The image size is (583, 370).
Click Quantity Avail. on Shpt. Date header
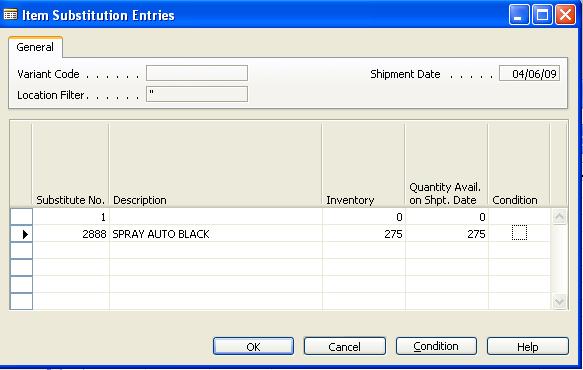click(x=447, y=165)
